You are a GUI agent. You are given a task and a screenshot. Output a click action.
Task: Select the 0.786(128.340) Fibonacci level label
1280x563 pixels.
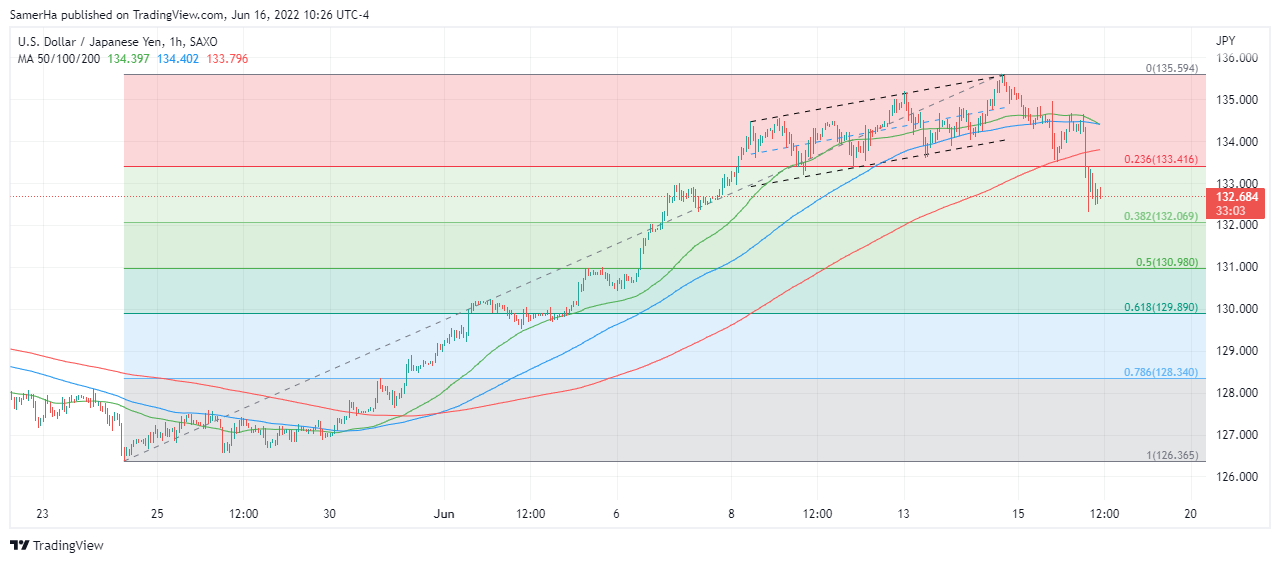[1162, 372]
